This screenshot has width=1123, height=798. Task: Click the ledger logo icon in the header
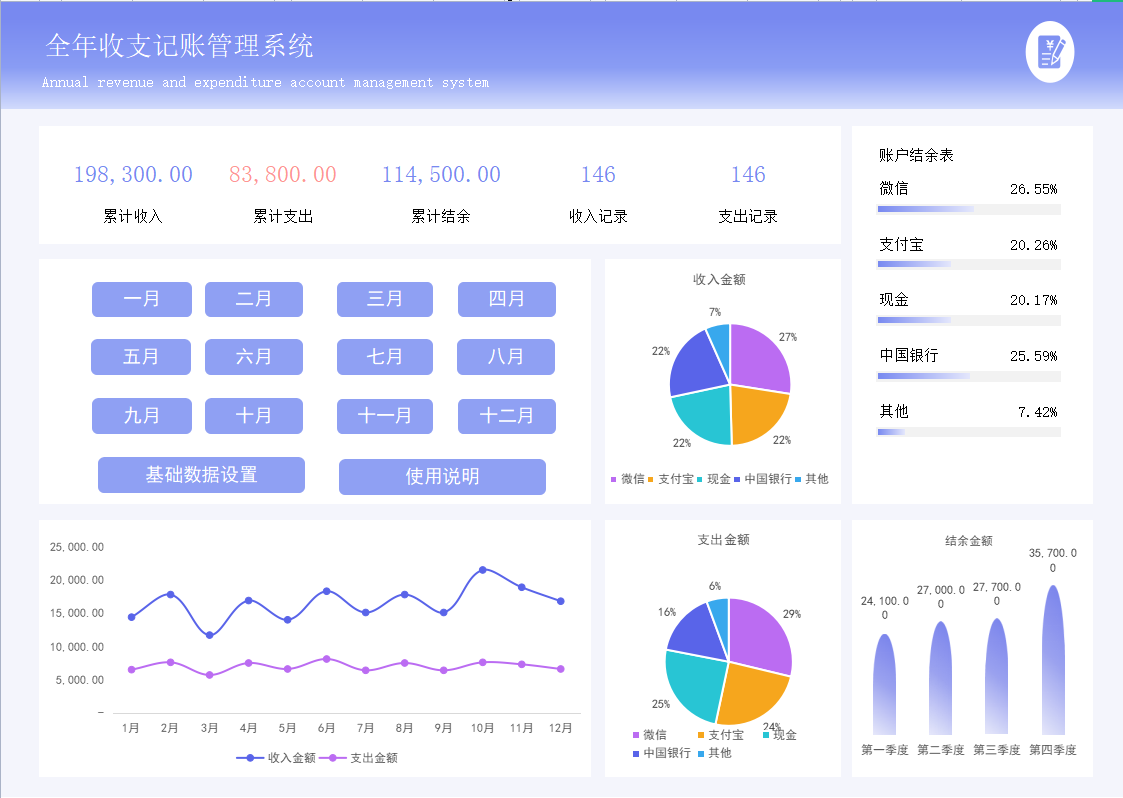pyautogui.click(x=1049, y=50)
